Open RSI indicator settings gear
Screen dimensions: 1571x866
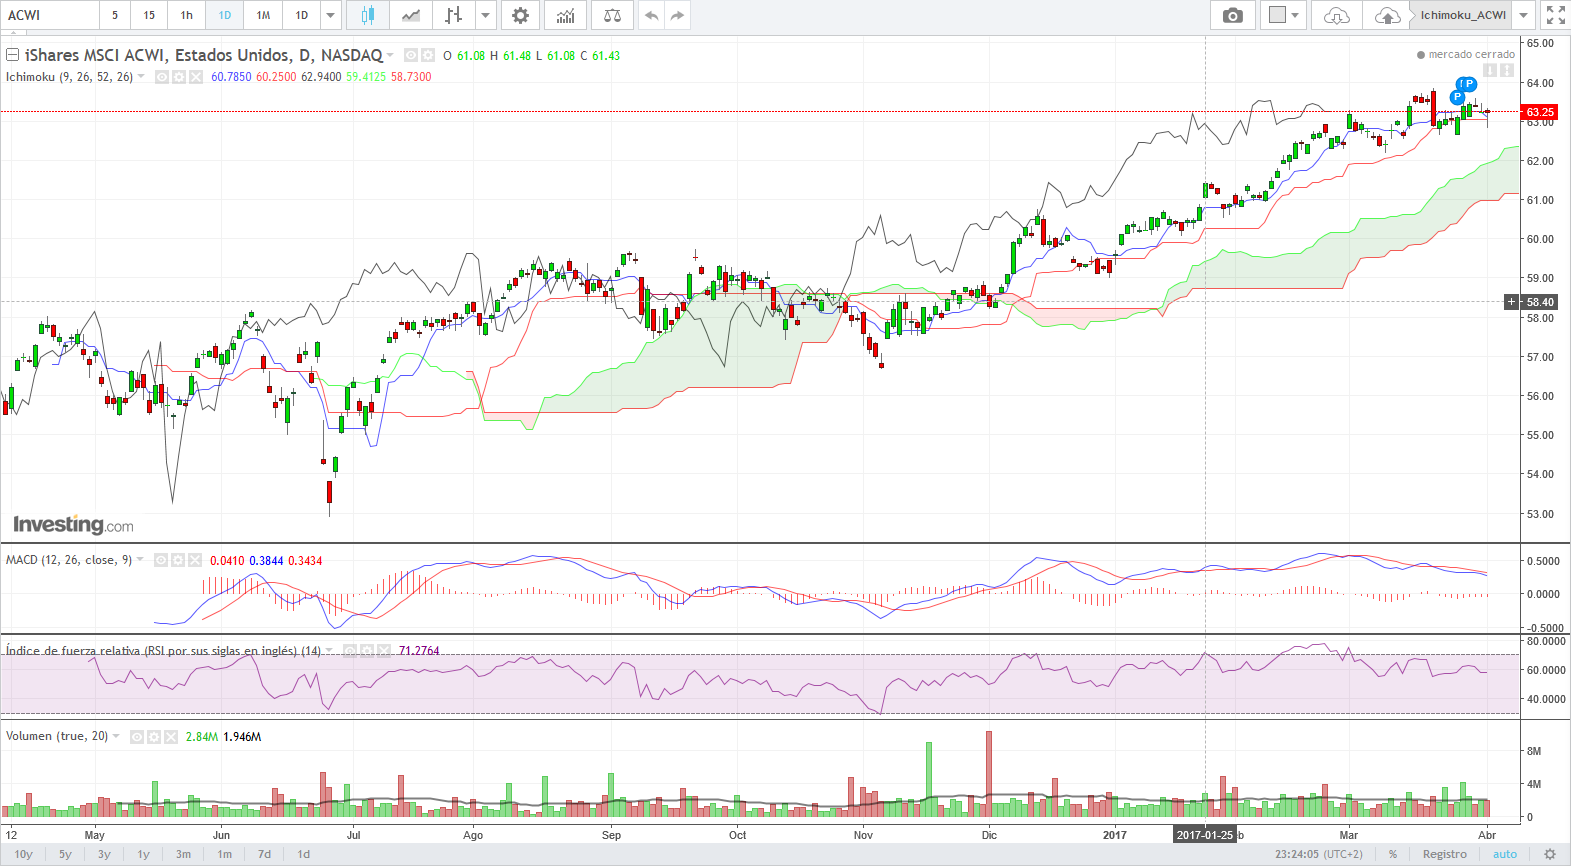pyautogui.click(x=367, y=650)
